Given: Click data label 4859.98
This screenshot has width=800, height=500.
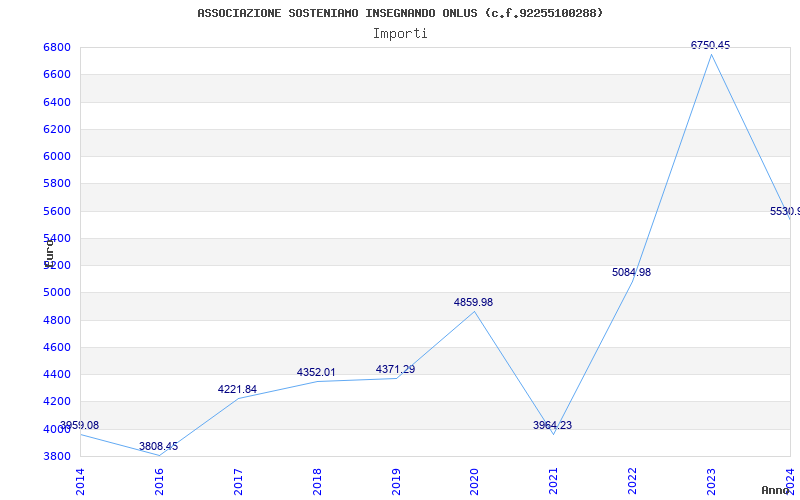Looking at the screenshot, I should point(473,303).
